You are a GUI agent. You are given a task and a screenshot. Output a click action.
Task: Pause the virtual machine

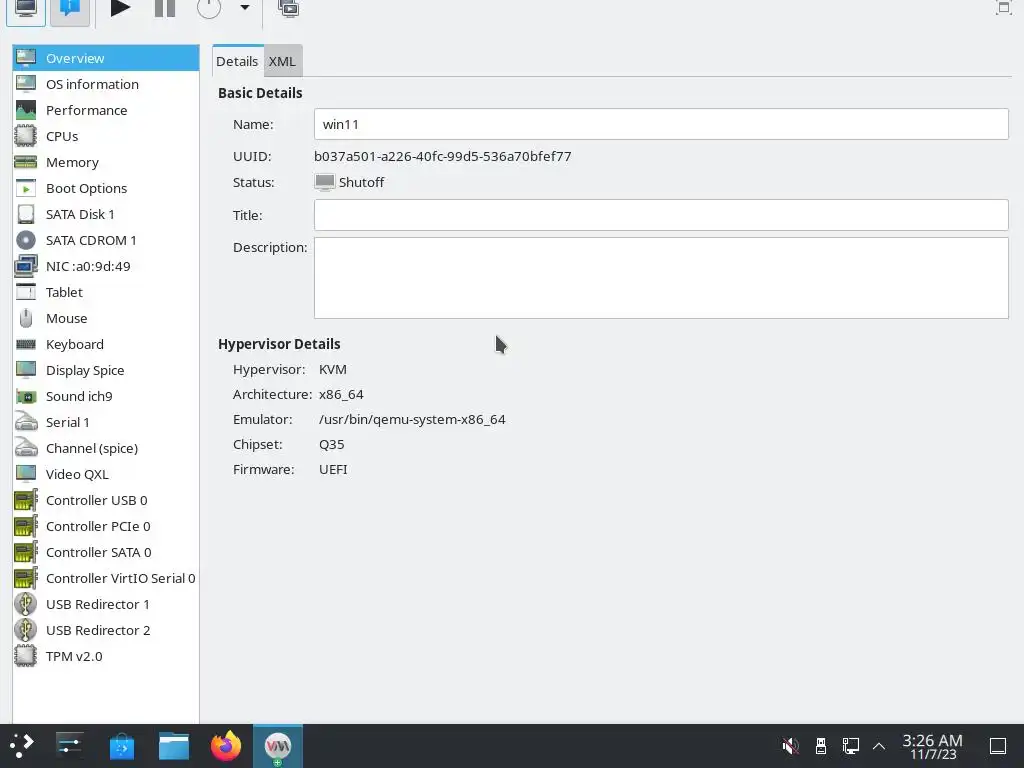[165, 8]
